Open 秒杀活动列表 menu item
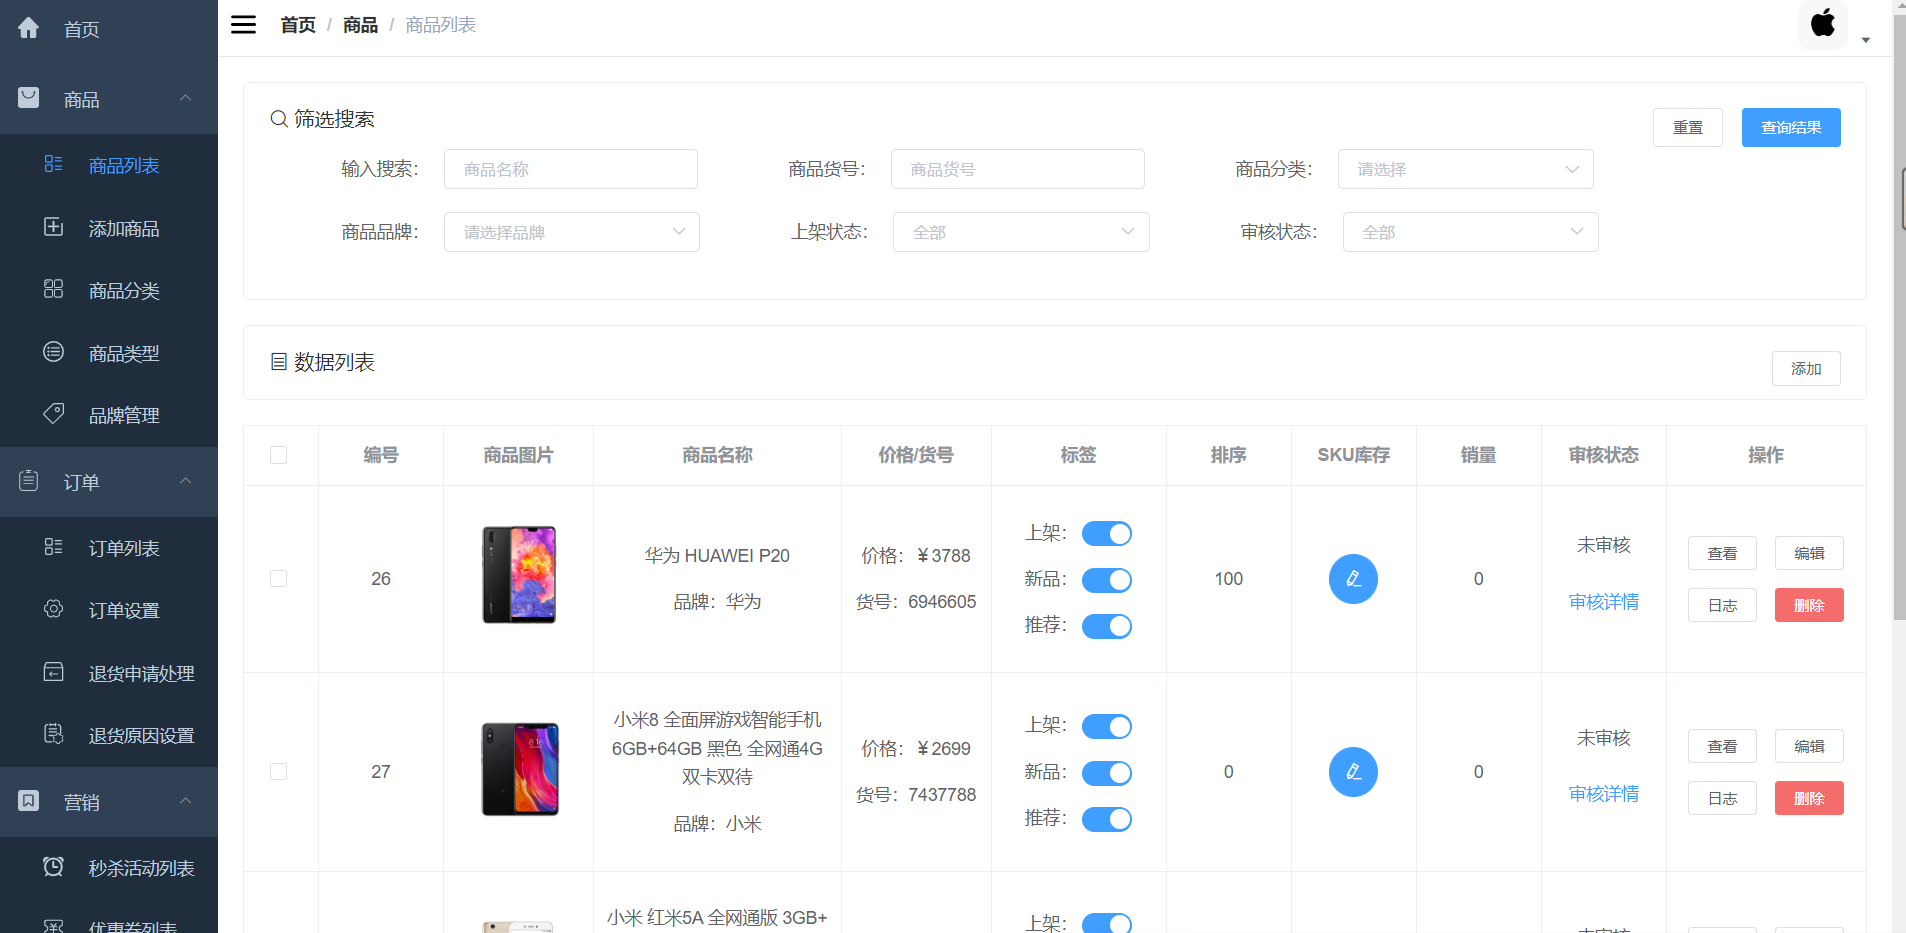 pos(109,868)
